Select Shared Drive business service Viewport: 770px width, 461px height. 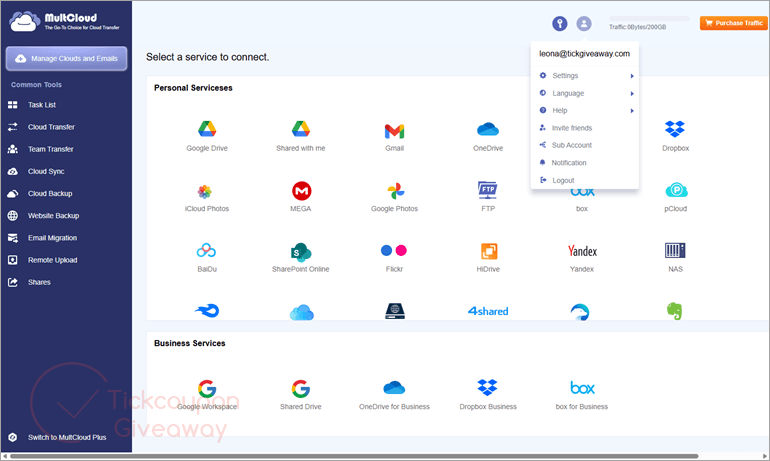(301, 395)
